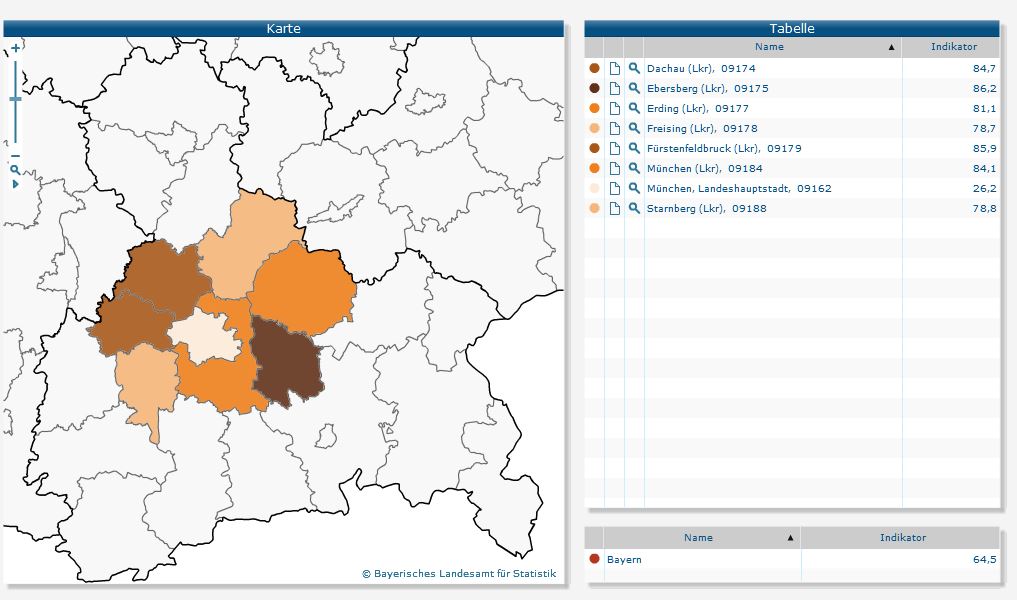Expand the map tools arrow below the magnifier
This screenshot has width=1017, height=600.
coord(15,184)
